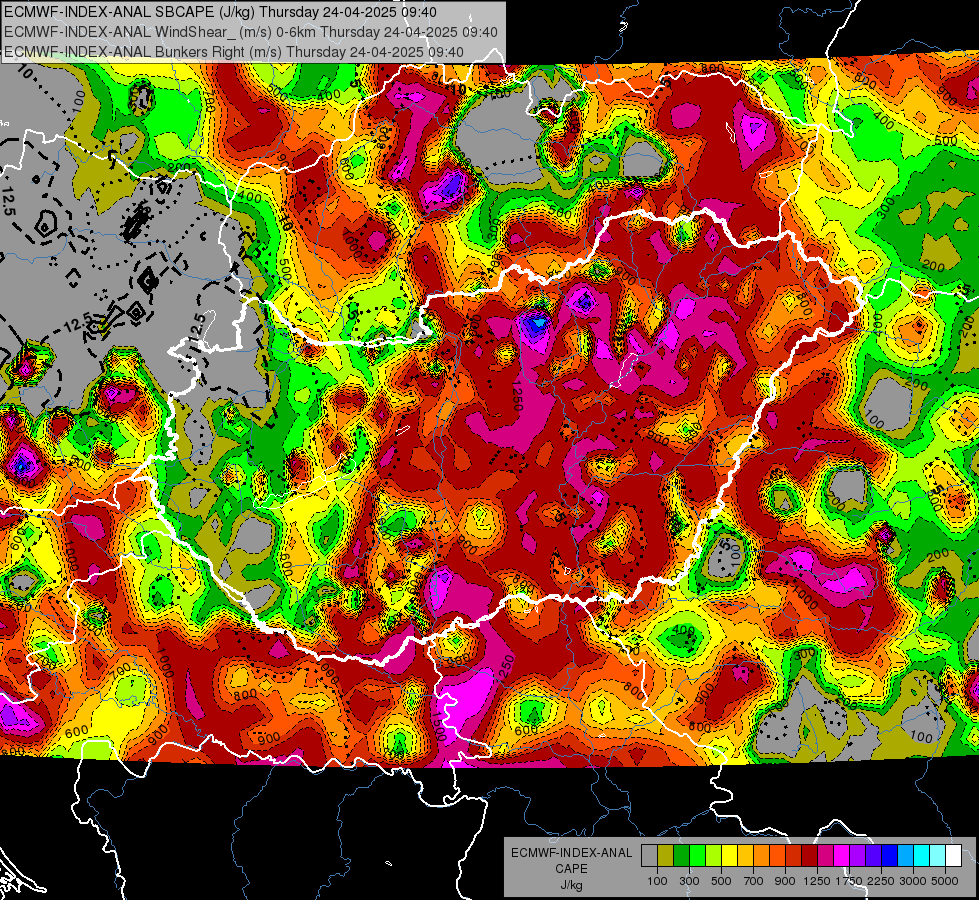Select the pure yellow legend swatch
Image resolution: width=979 pixels, height=900 pixels.
tap(729, 856)
